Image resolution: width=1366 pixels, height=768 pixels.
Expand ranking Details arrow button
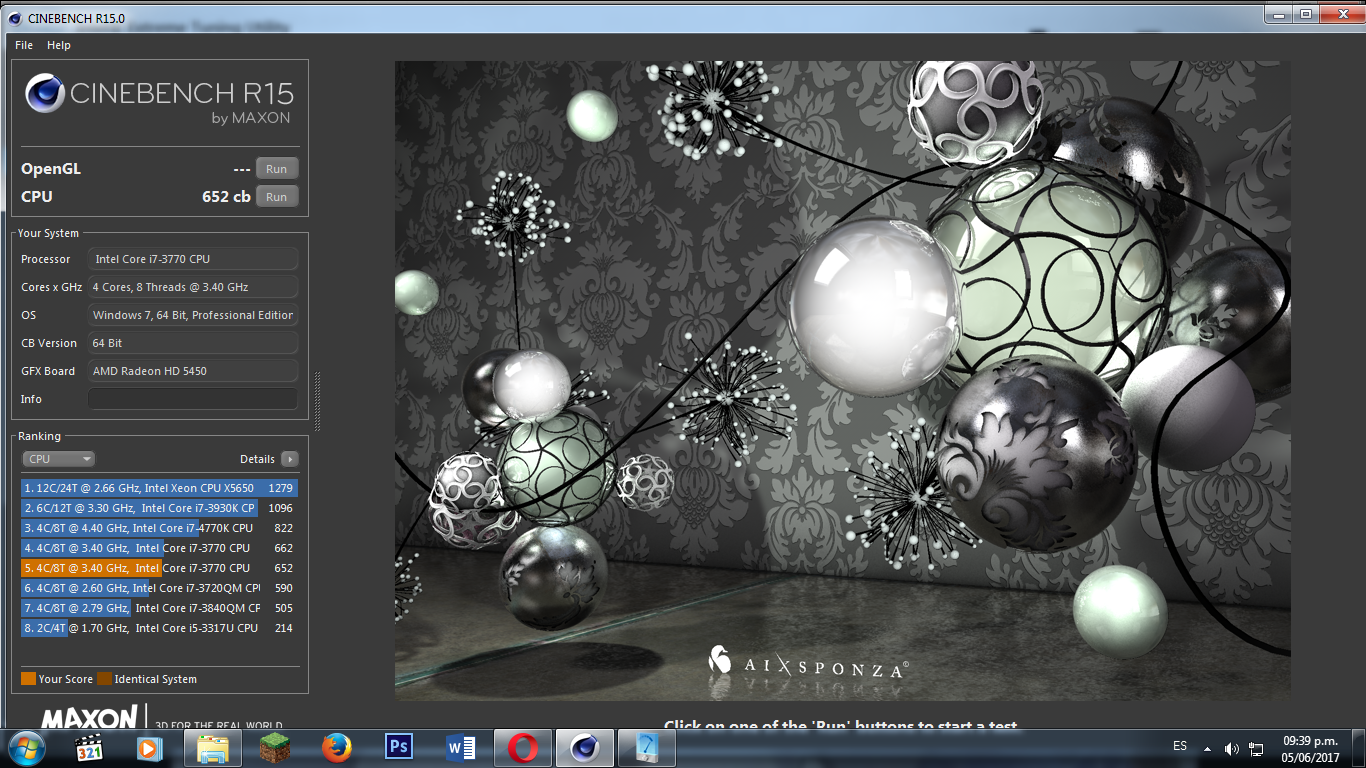[290, 459]
